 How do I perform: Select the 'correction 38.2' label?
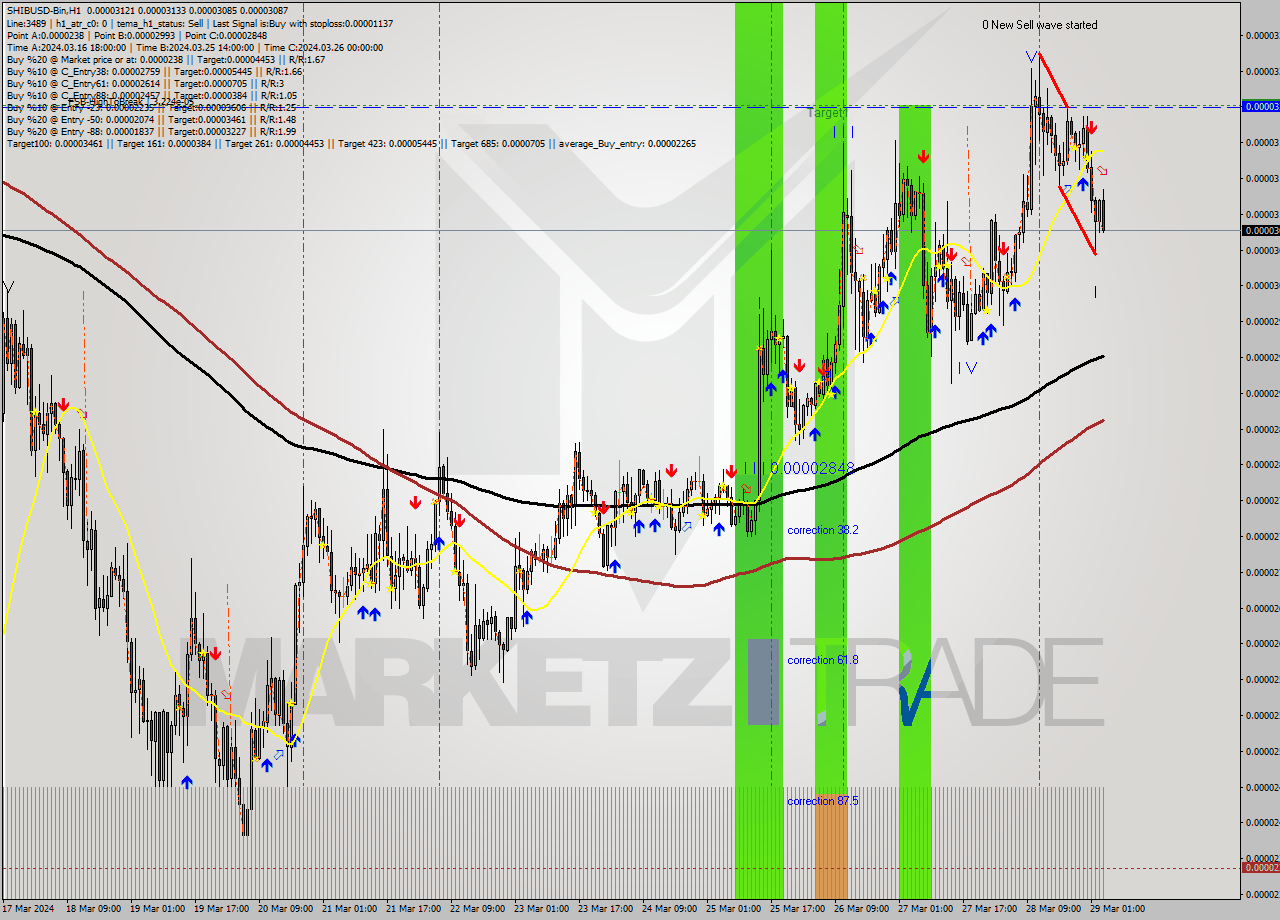[x=822, y=530]
